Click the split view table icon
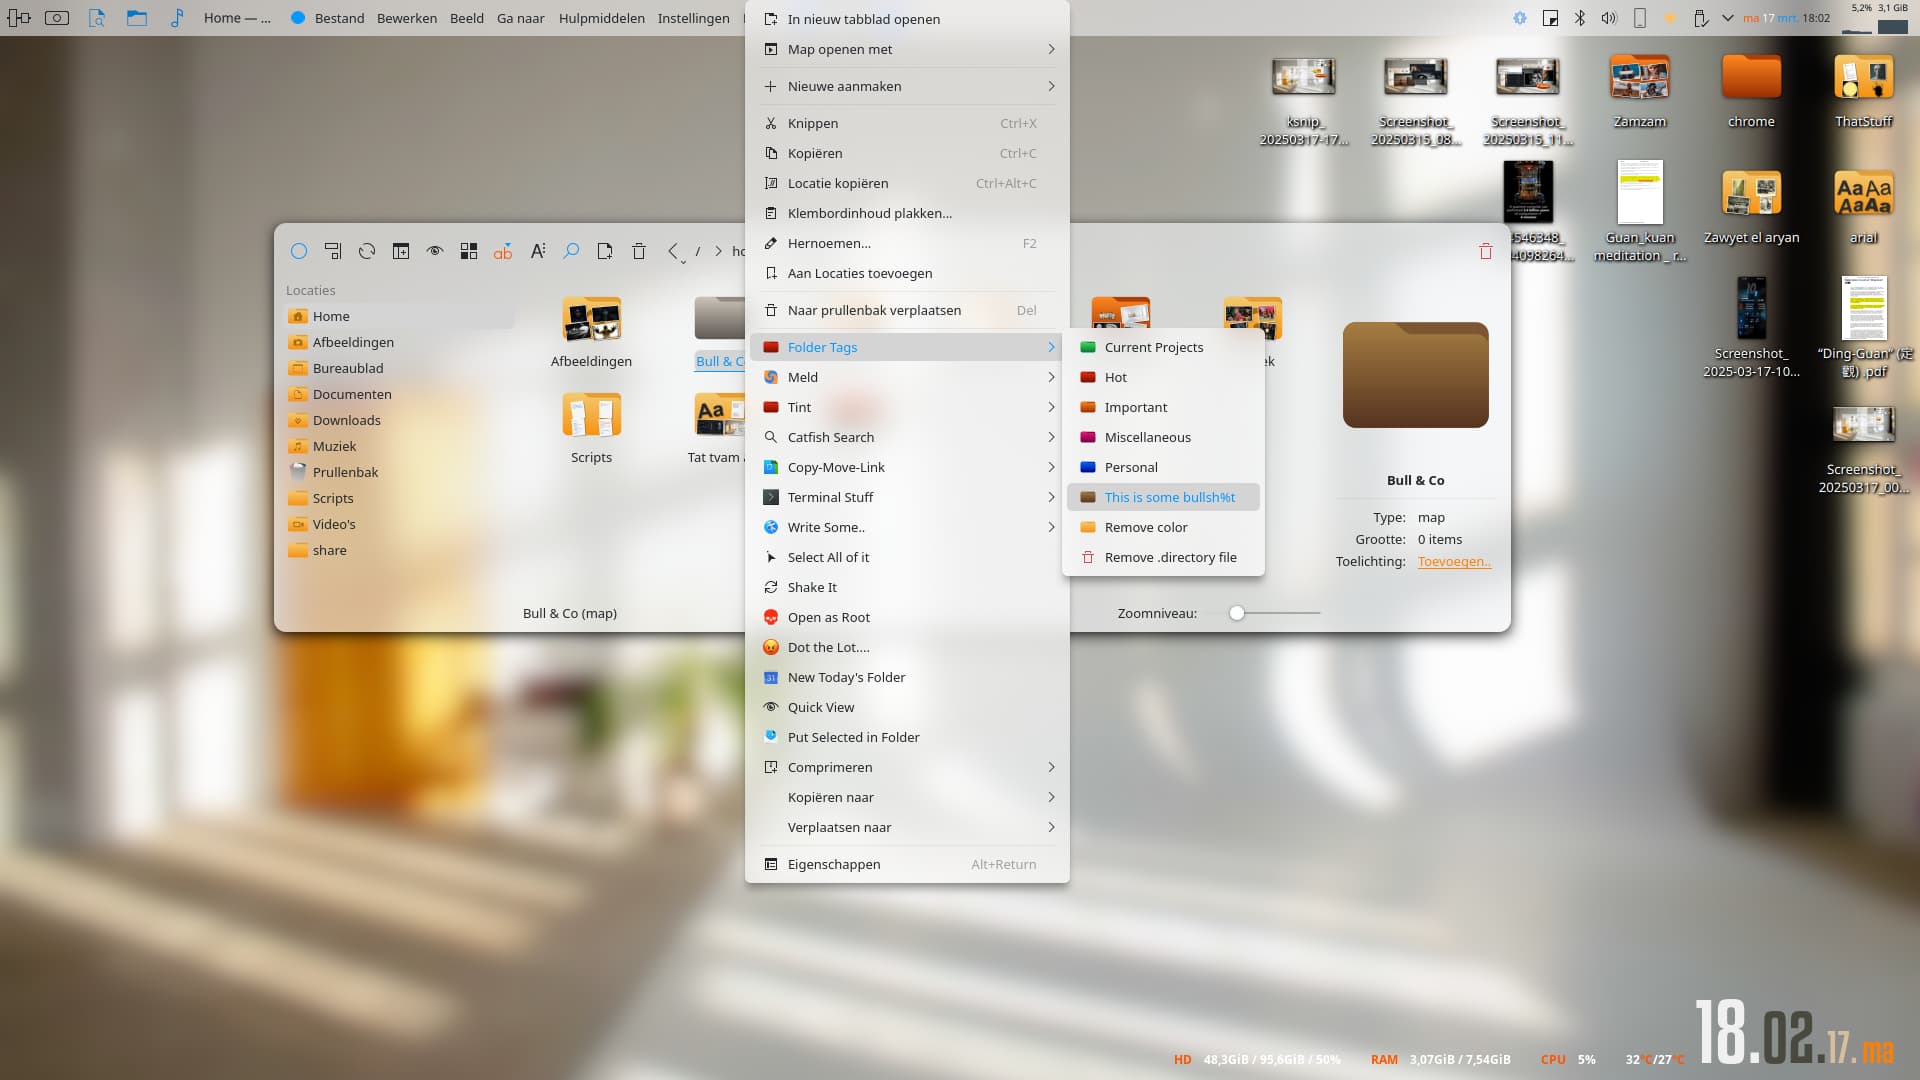Viewport: 1920px width, 1080px height. pos(401,251)
